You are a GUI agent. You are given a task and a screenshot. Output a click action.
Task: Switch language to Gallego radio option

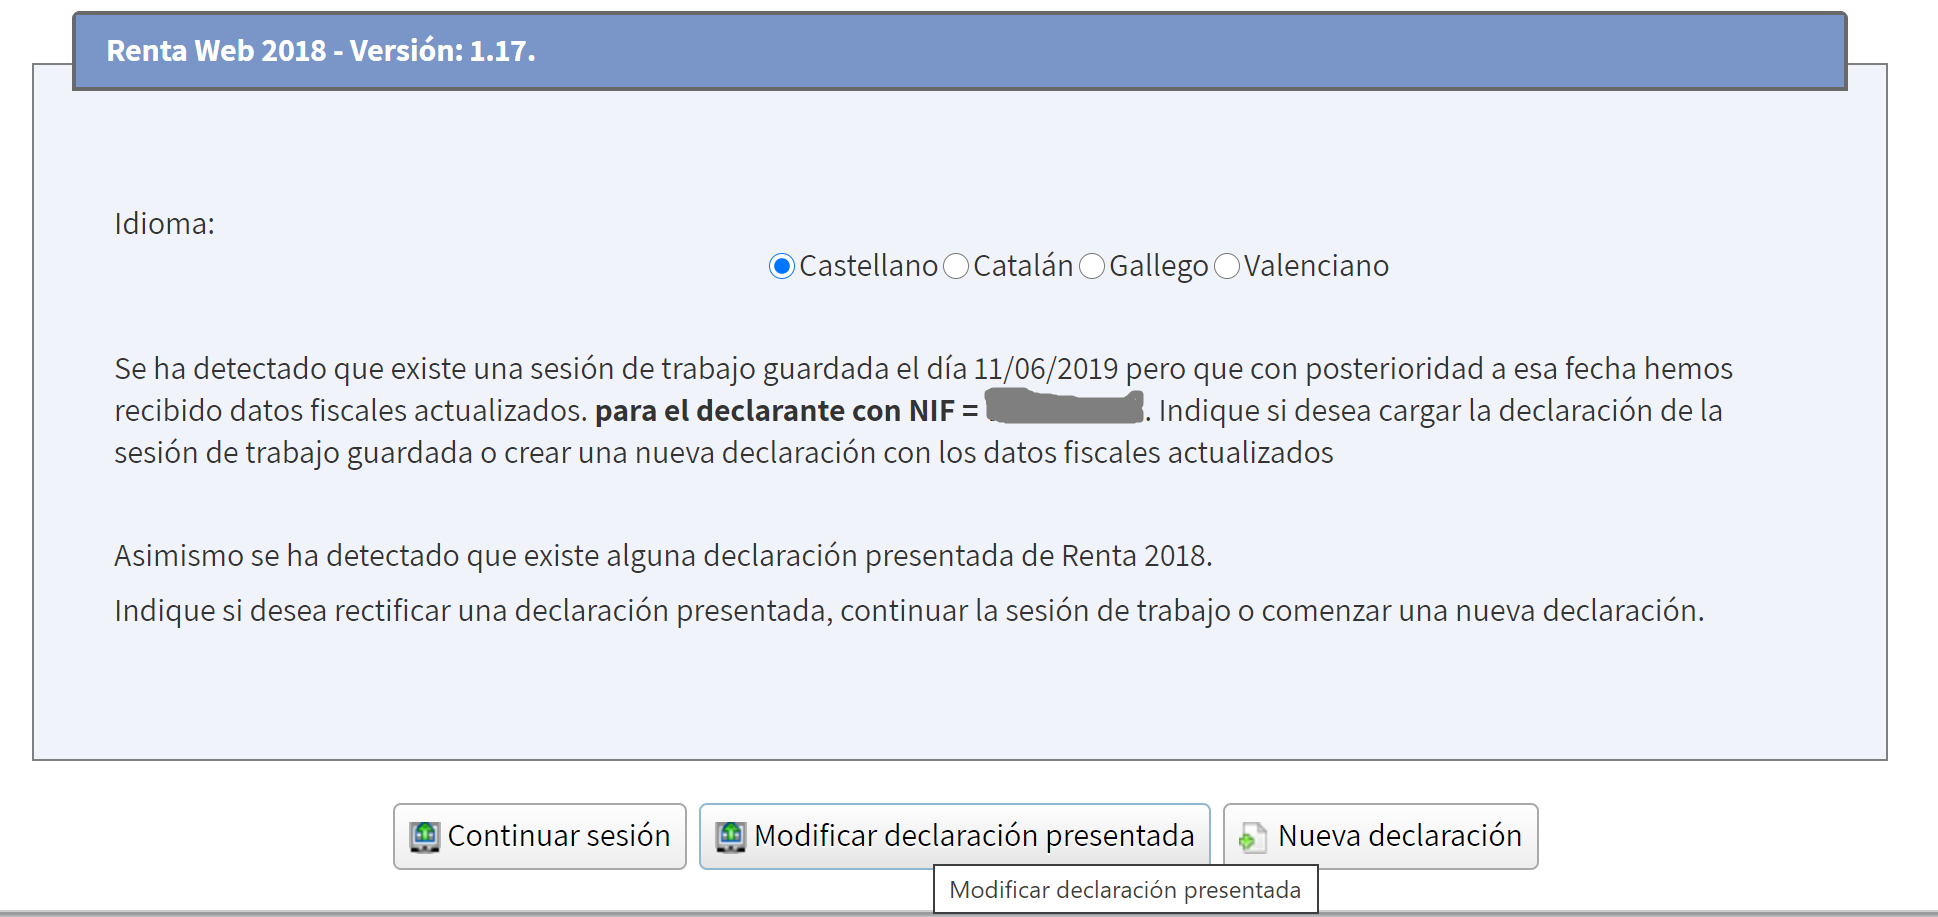pyautogui.click(x=1092, y=266)
